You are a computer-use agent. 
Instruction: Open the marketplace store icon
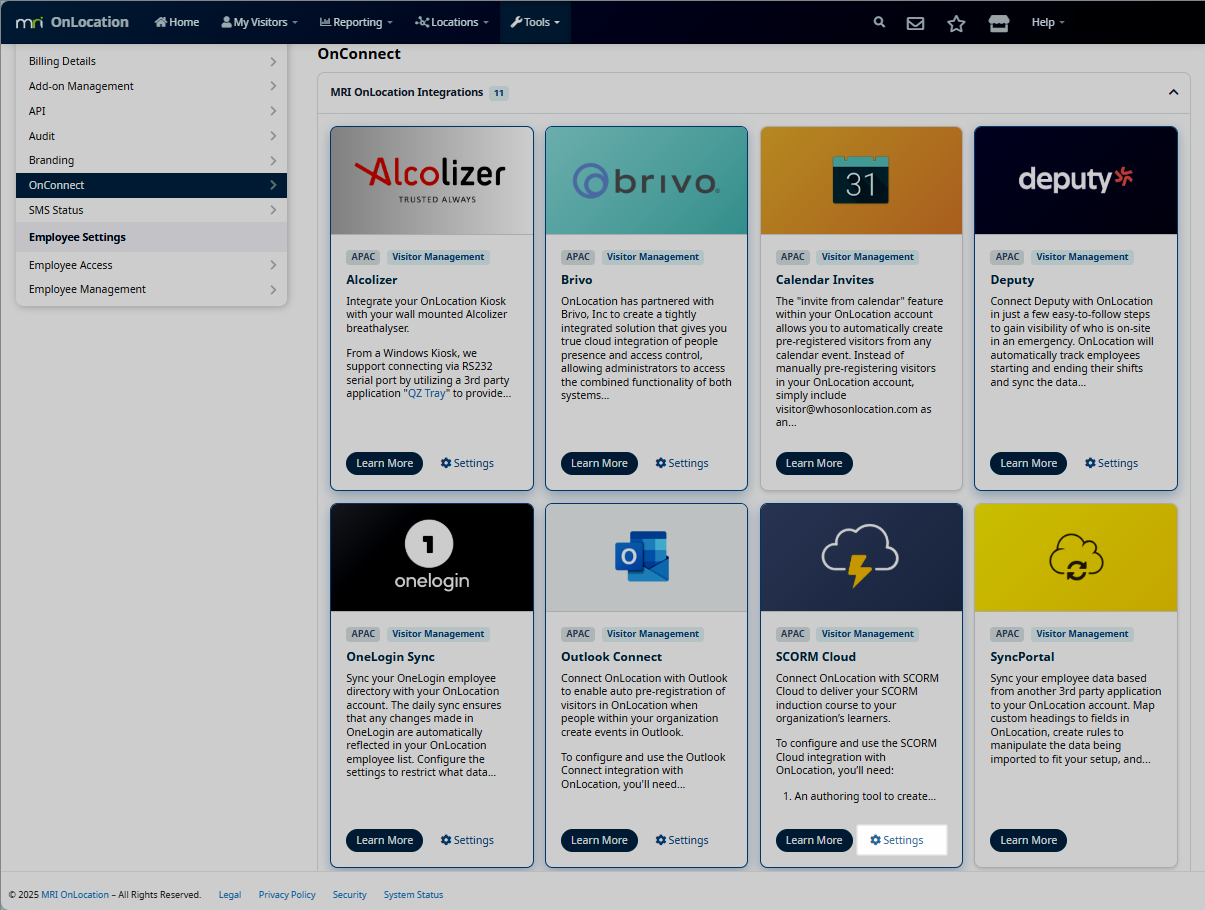click(x=998, y=23)
